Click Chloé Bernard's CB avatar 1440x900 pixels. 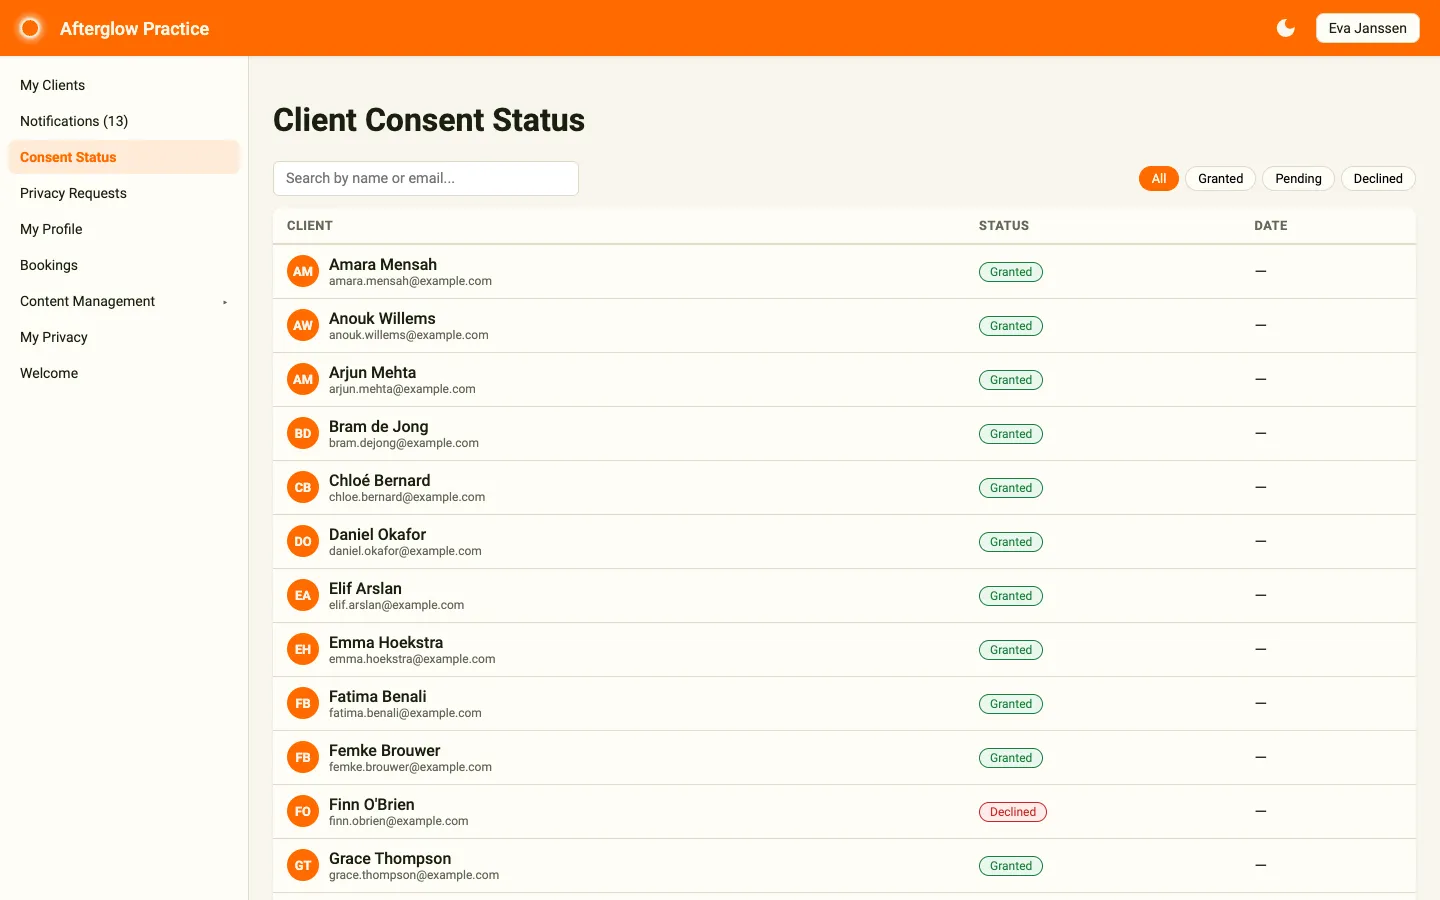pos(303,487)
